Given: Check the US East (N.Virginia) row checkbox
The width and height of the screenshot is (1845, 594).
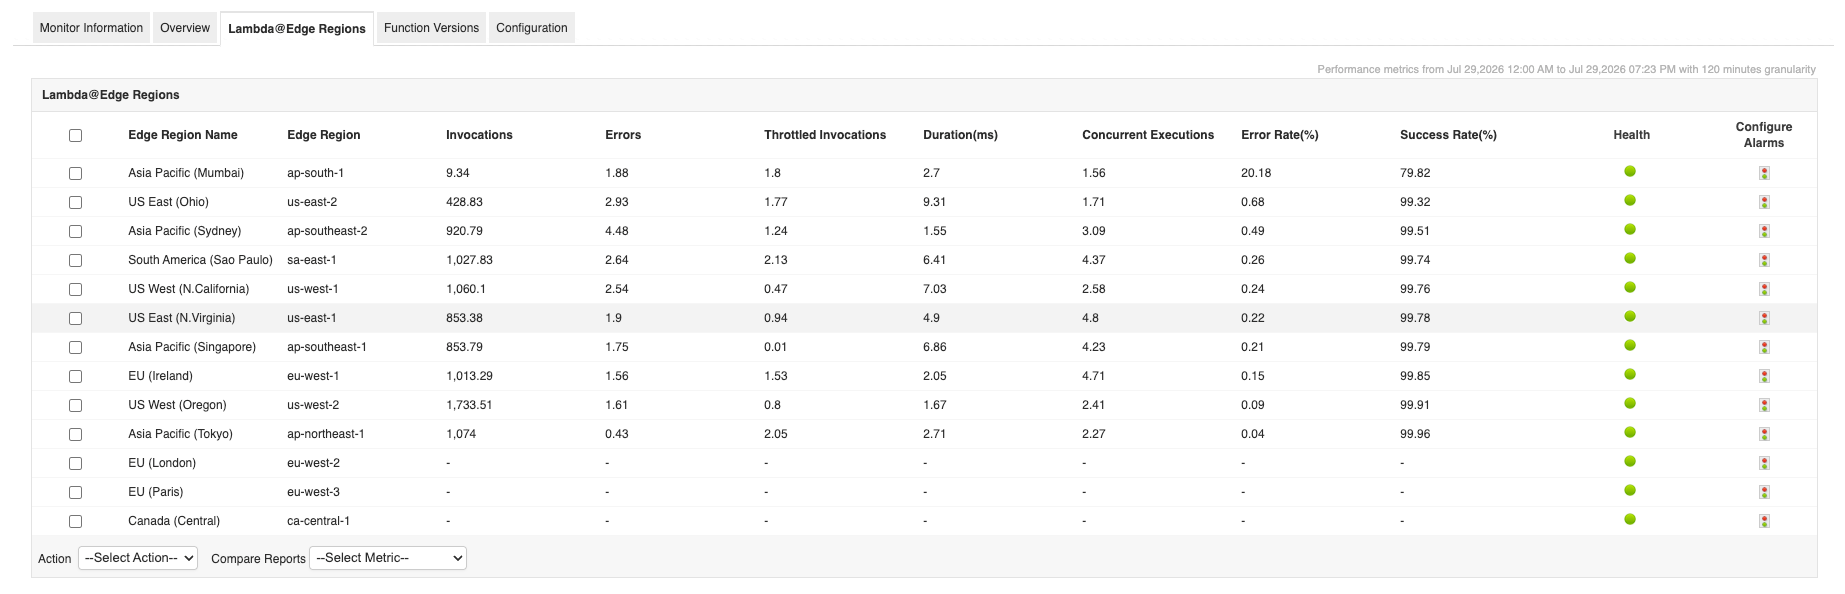Looking at the screenshot, I should point(75,318).
